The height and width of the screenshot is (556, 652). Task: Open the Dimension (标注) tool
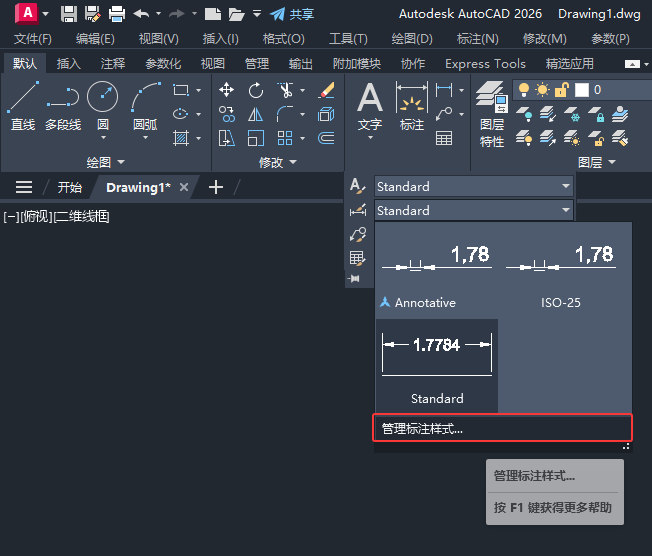pos(412,106)
